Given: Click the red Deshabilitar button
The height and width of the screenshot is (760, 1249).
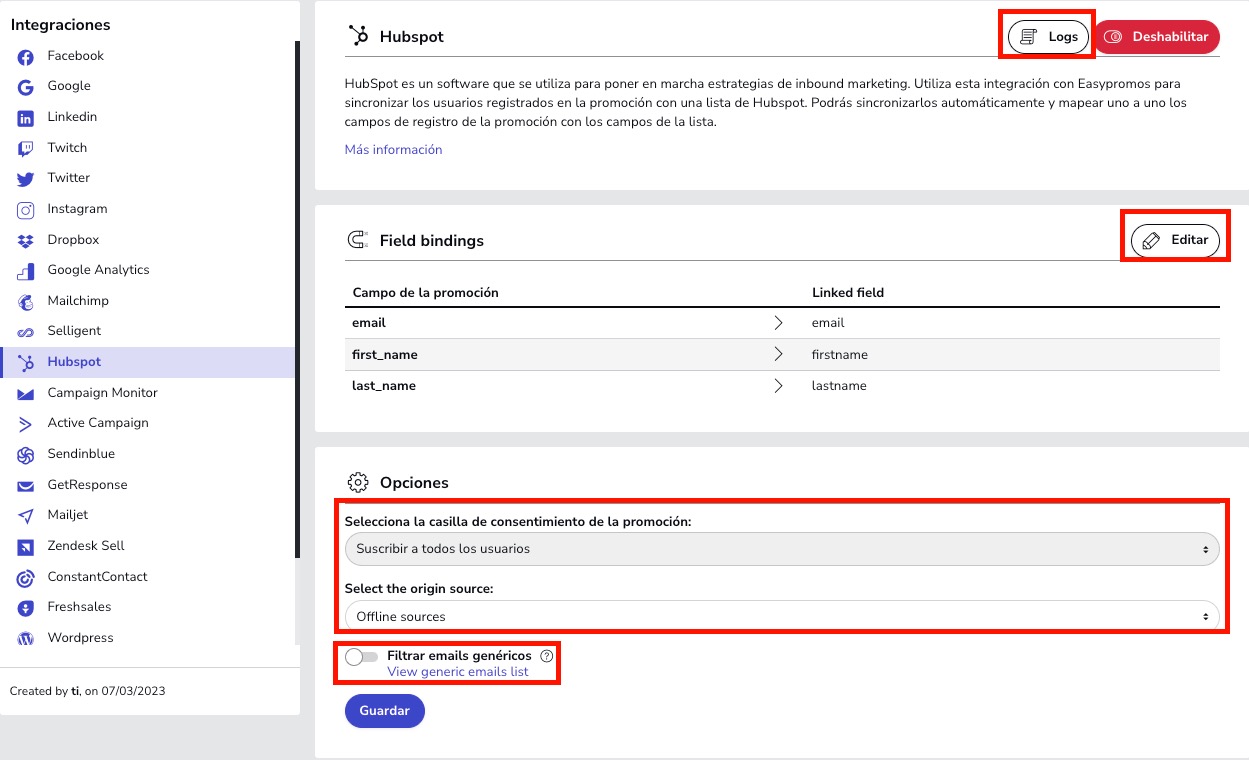Looking at the screenshot, I should 1157,37.
